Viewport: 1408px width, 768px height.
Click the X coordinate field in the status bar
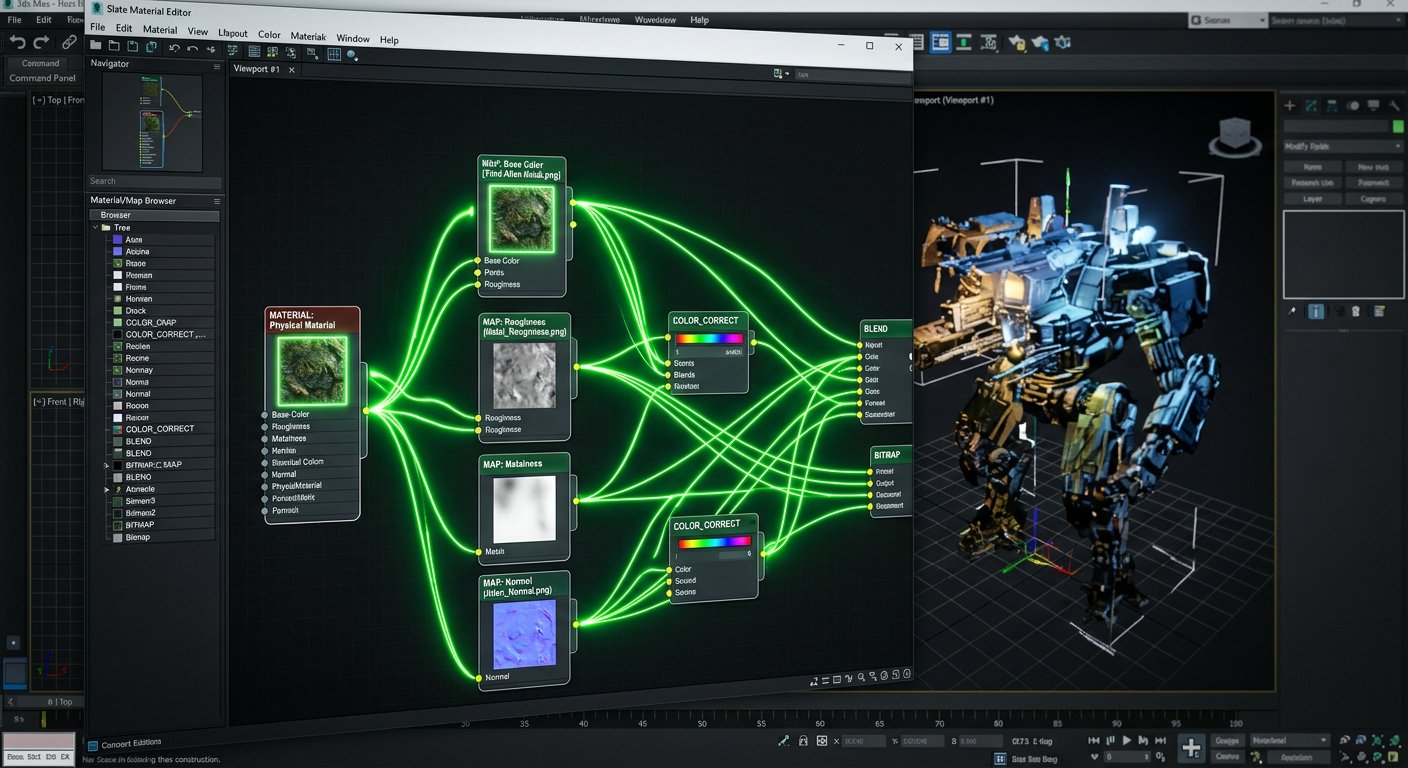862,742
